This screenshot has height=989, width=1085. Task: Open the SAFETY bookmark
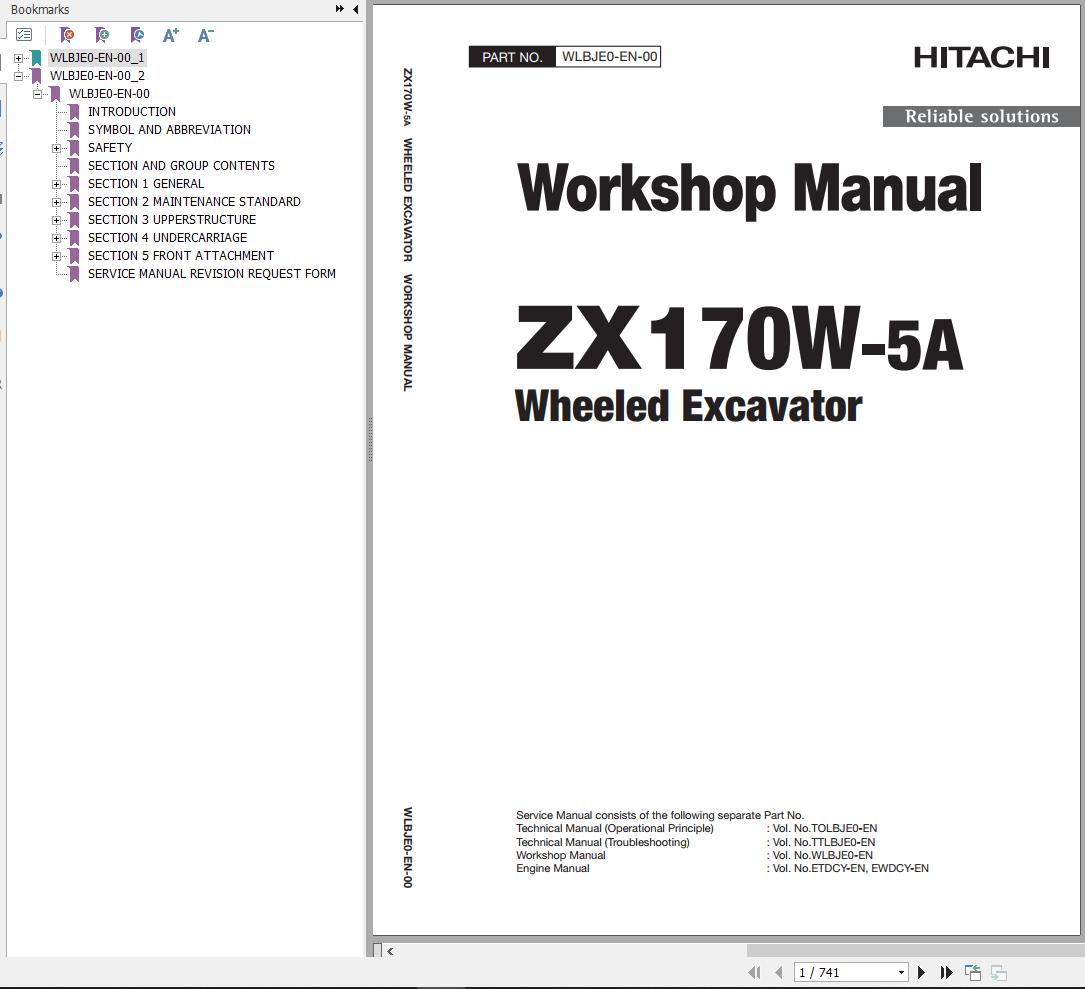tap(109, 148)
